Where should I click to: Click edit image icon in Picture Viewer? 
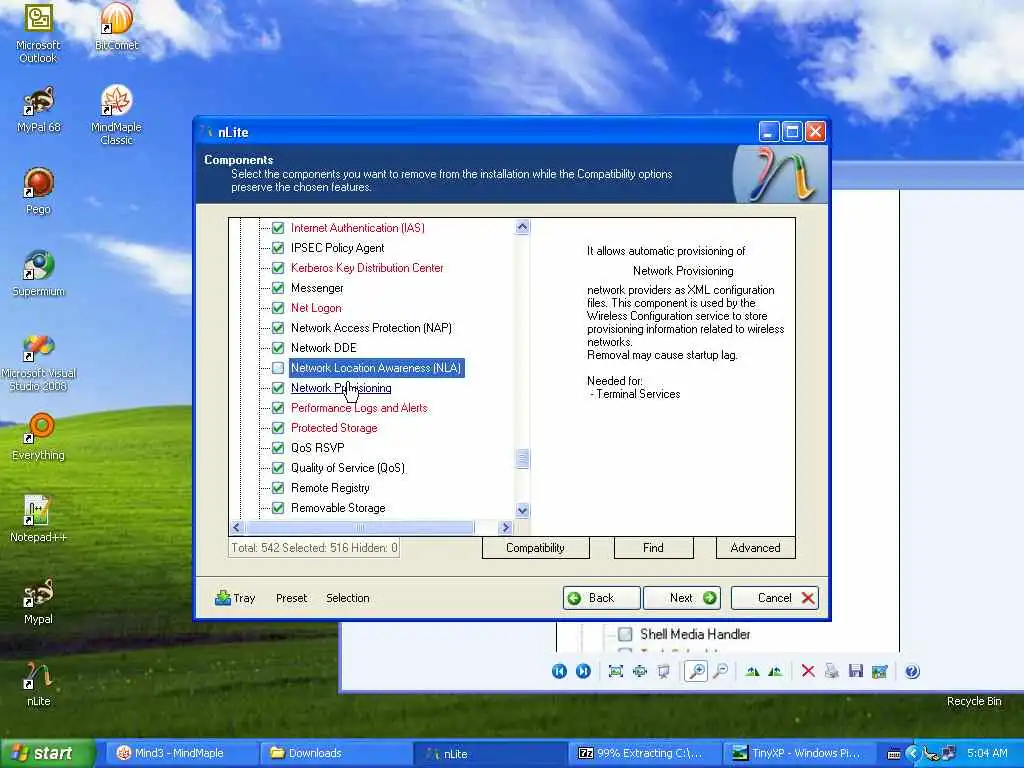[x=880, y=671]
